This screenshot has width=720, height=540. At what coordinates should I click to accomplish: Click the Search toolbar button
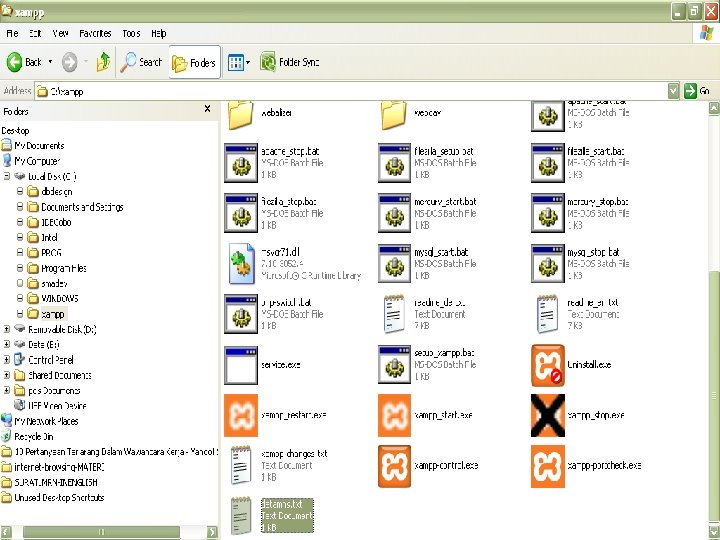pos(141,62)
